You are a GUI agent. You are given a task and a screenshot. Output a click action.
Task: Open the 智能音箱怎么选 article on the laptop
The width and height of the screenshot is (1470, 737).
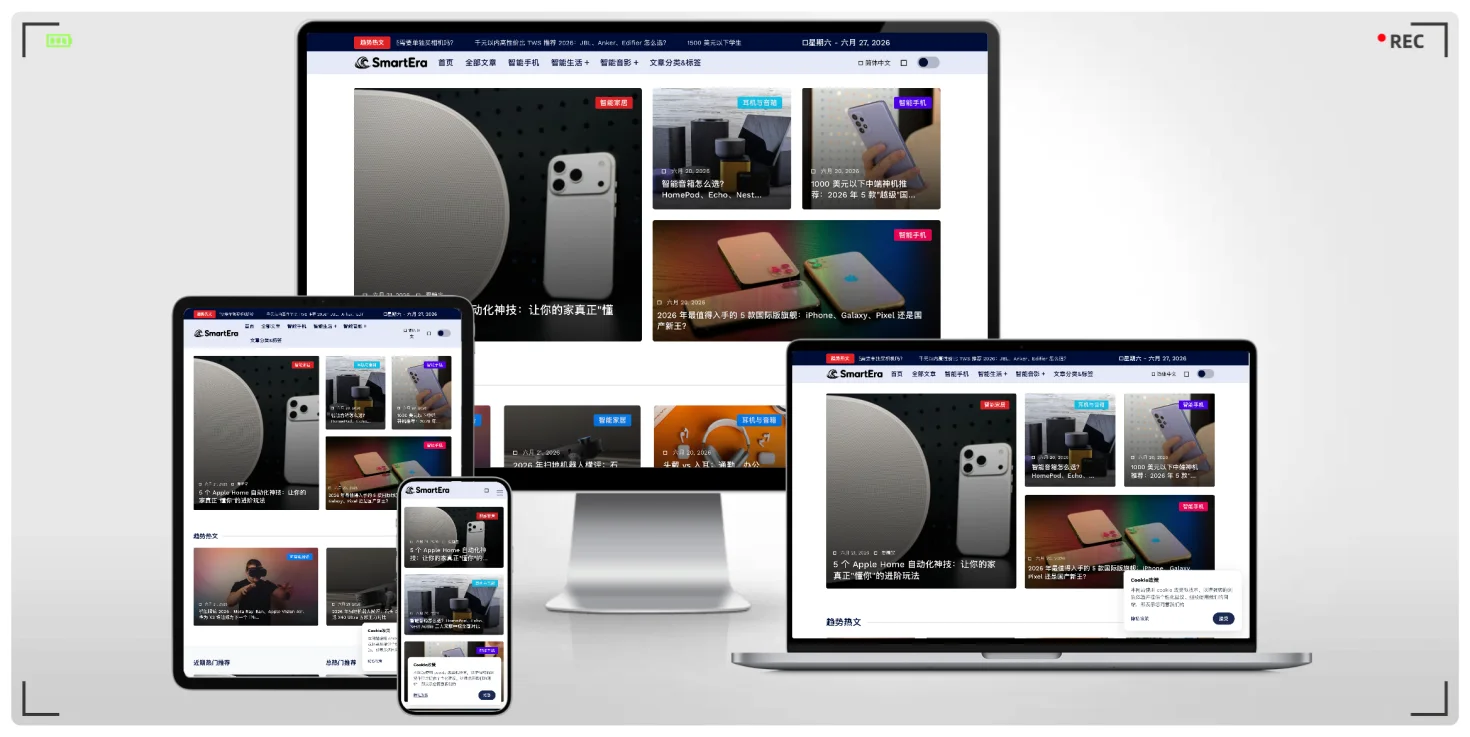click(1062, 471)
